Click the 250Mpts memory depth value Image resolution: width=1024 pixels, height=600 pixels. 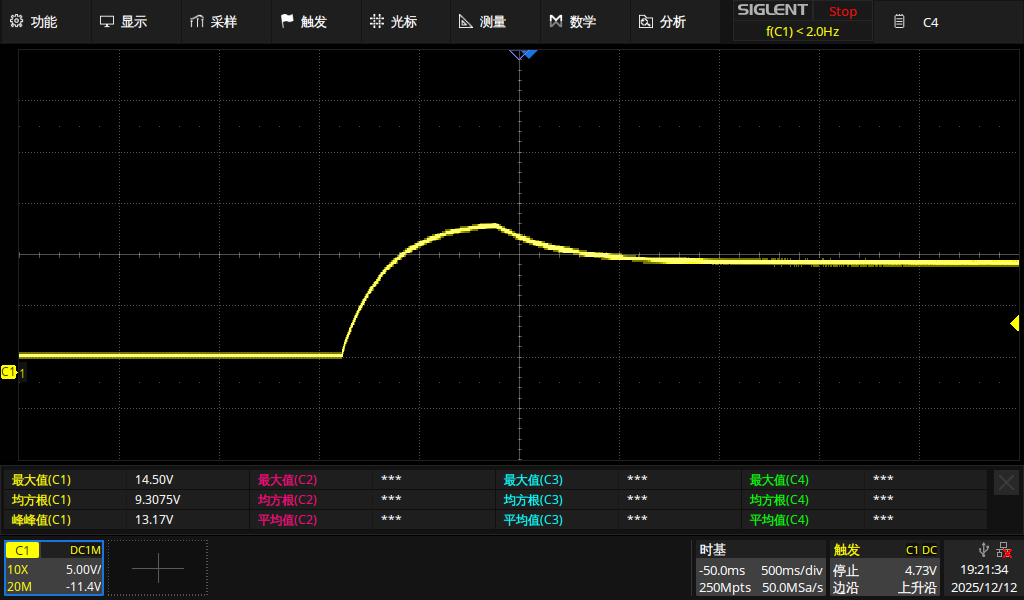point(725,588)
